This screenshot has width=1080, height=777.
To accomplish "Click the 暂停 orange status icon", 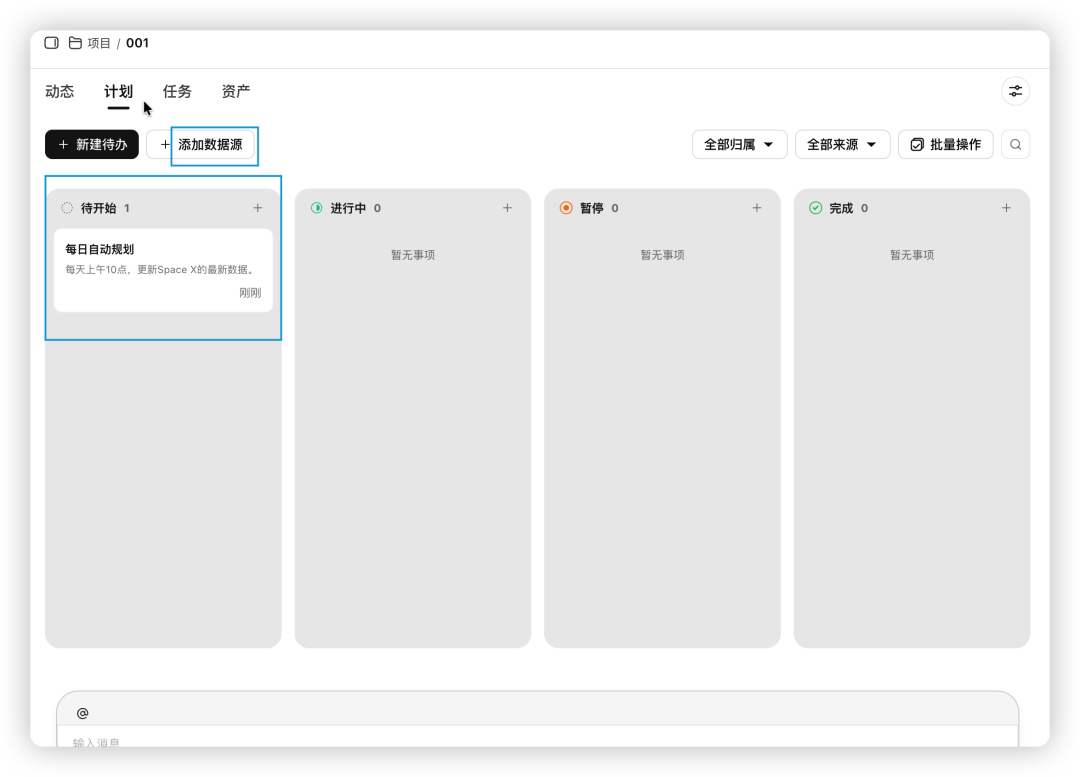I will pos(566,208).
